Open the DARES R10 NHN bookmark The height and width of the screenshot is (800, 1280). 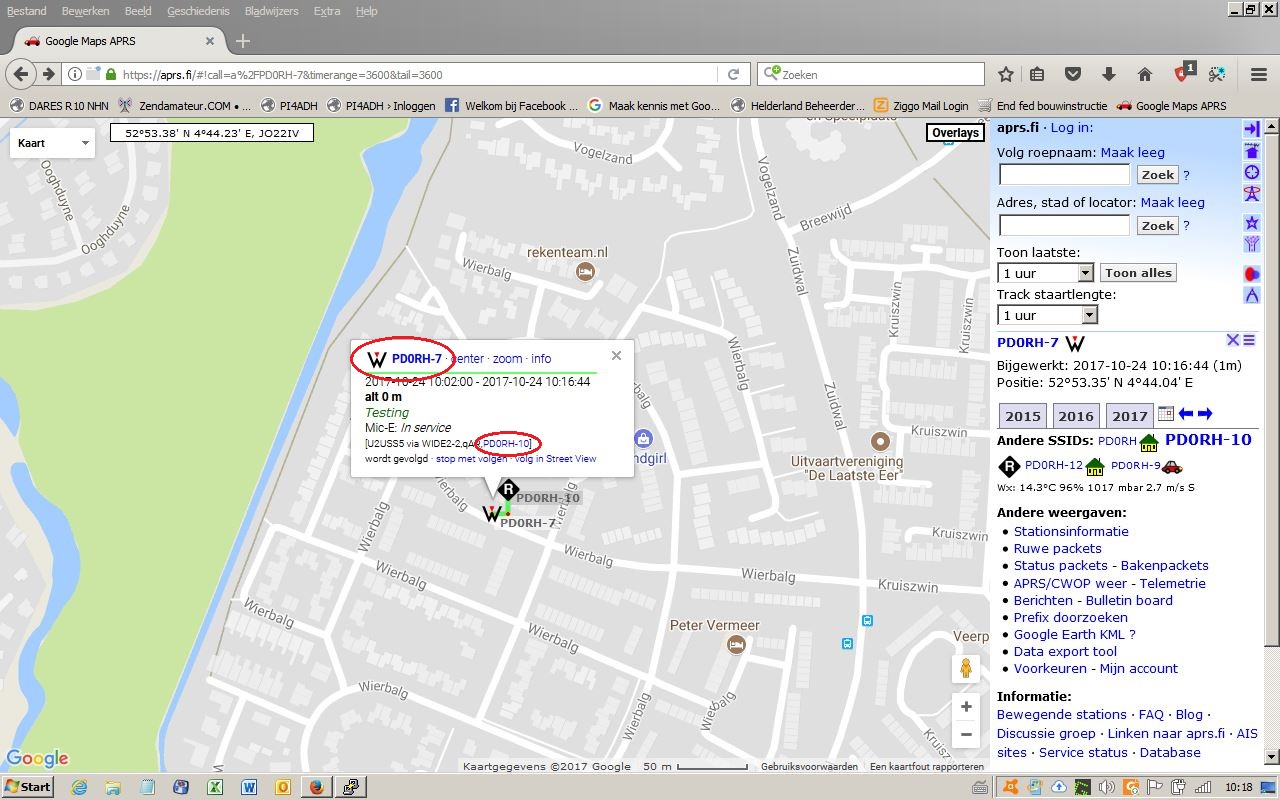click(x=58, y=105)
